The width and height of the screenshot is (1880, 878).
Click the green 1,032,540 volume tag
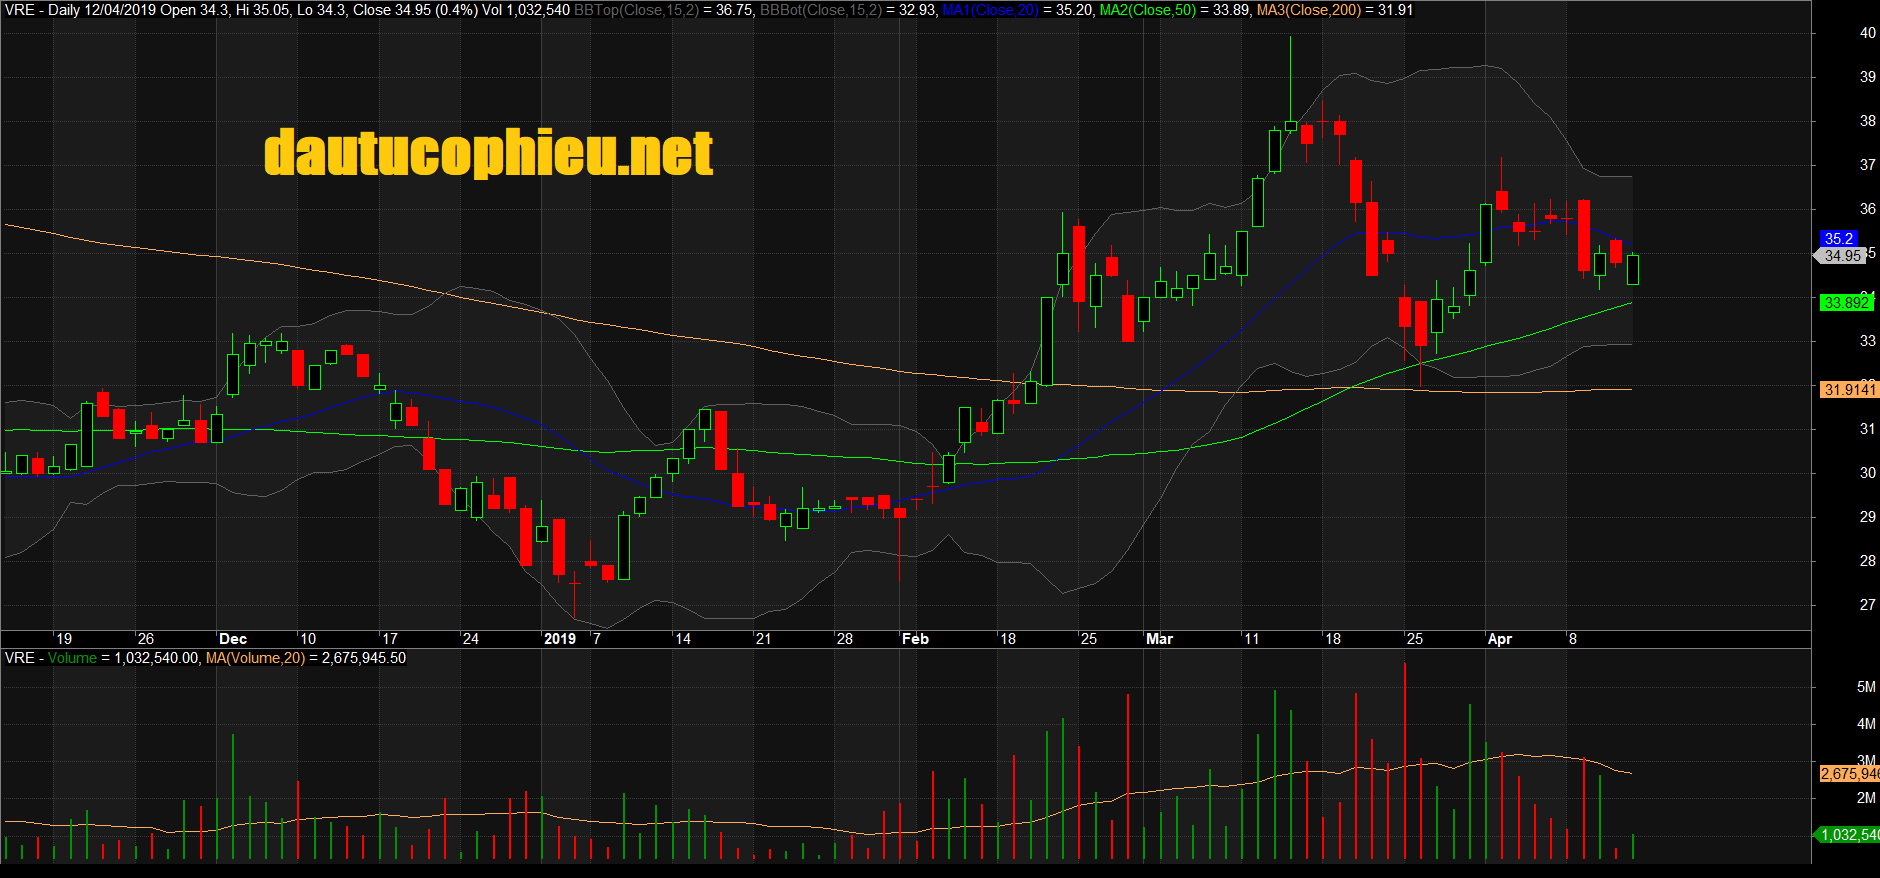1848,834
